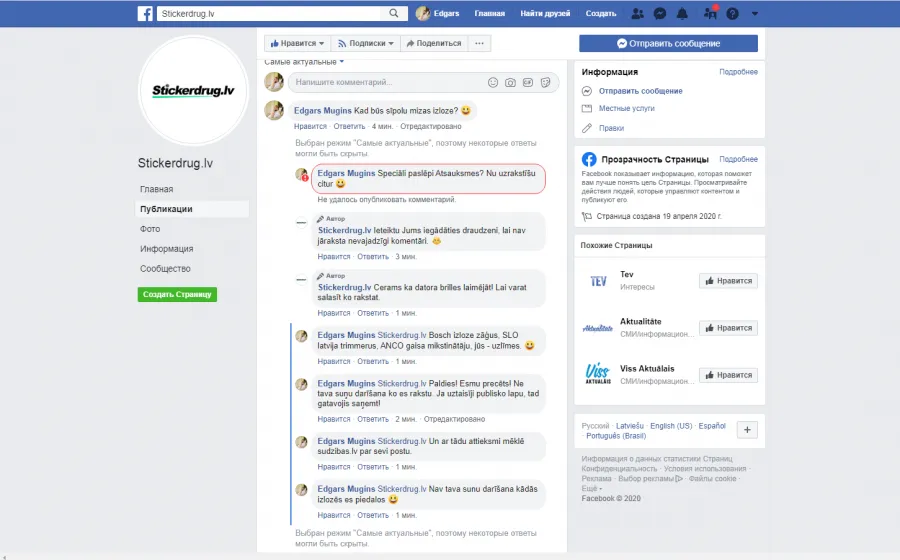Image resolution: width=900 pixels, height=560 pixels.
Task: Click the green Создать Страницу button
Action: [x=177, y=294]
